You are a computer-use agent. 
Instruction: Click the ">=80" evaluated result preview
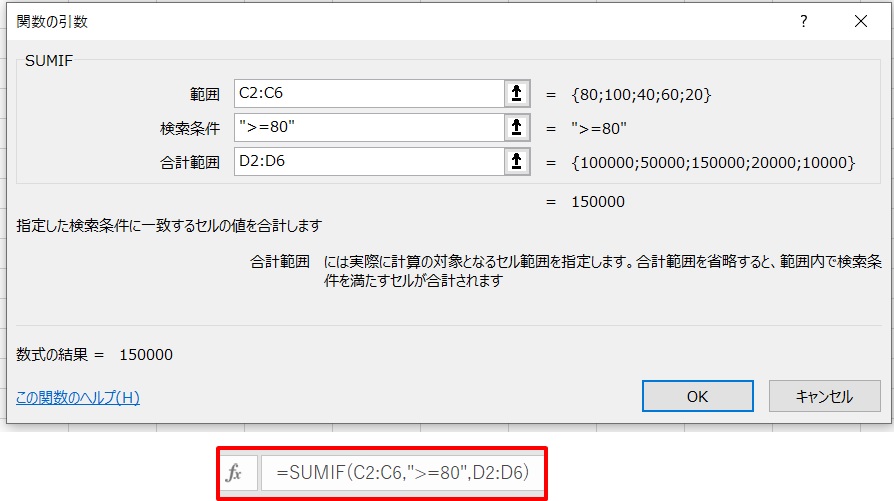[x=599, y=129]
